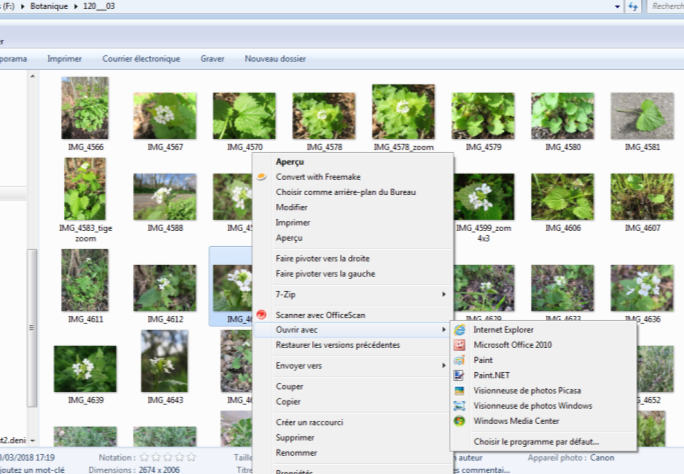This screenshot has width=684, height=474.
Task: Click the Convert with Freemake icon
Action: 263,177
